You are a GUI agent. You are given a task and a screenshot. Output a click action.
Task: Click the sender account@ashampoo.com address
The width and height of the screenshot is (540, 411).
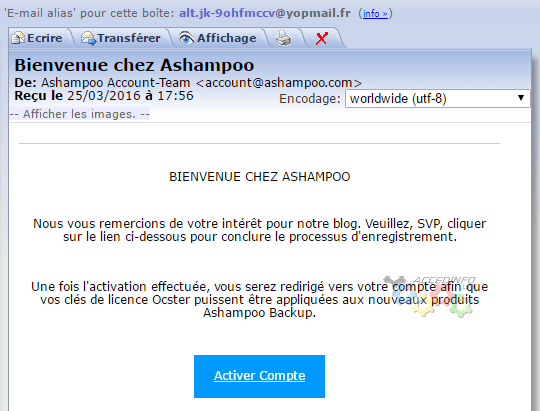[x=279, y=83]
